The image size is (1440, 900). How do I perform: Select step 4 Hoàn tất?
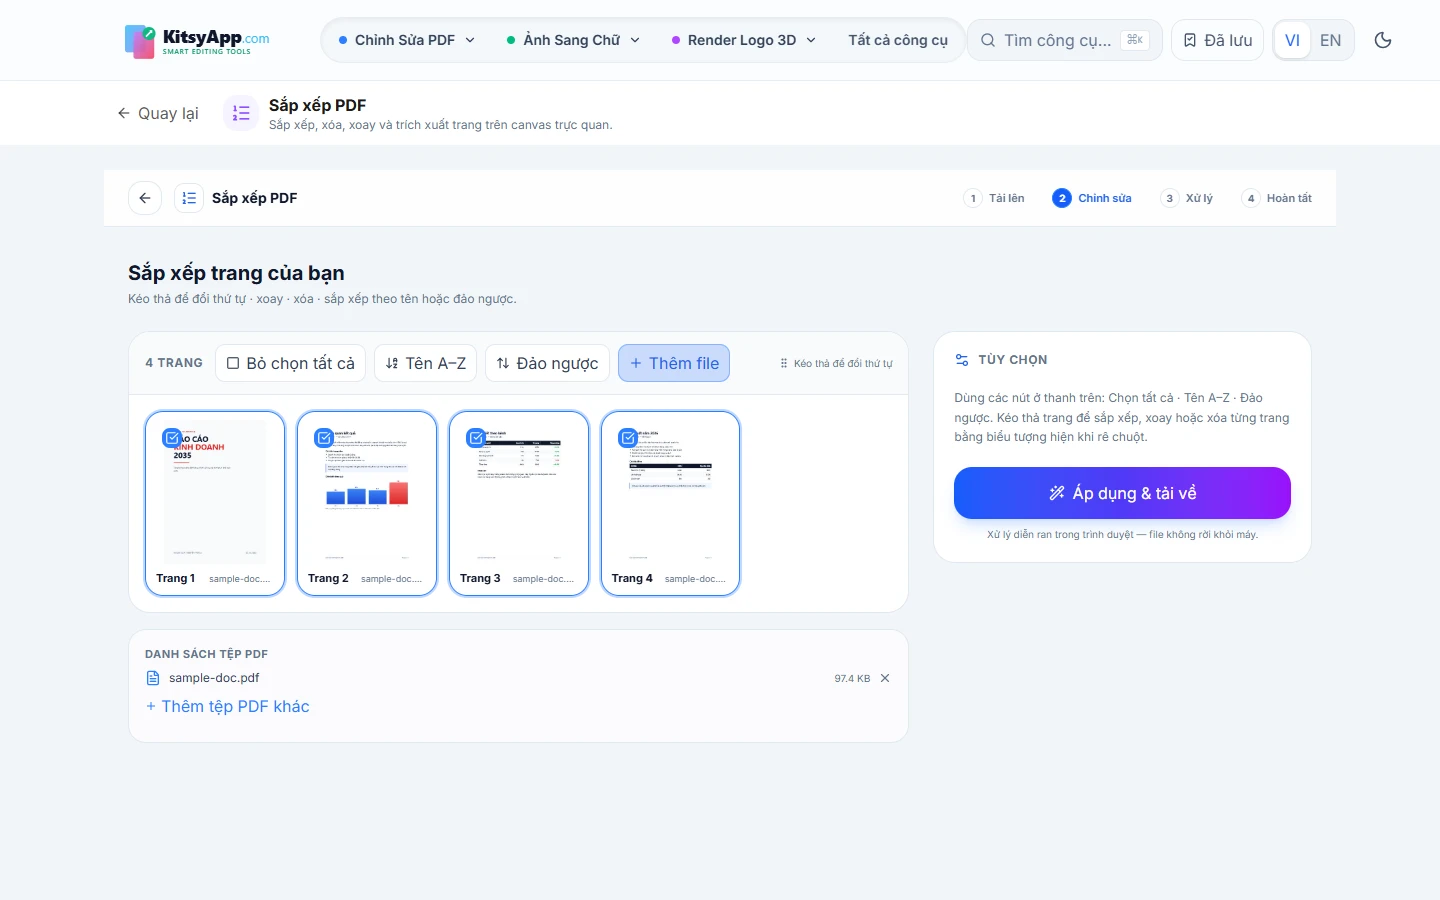(x=1277, y=198)
